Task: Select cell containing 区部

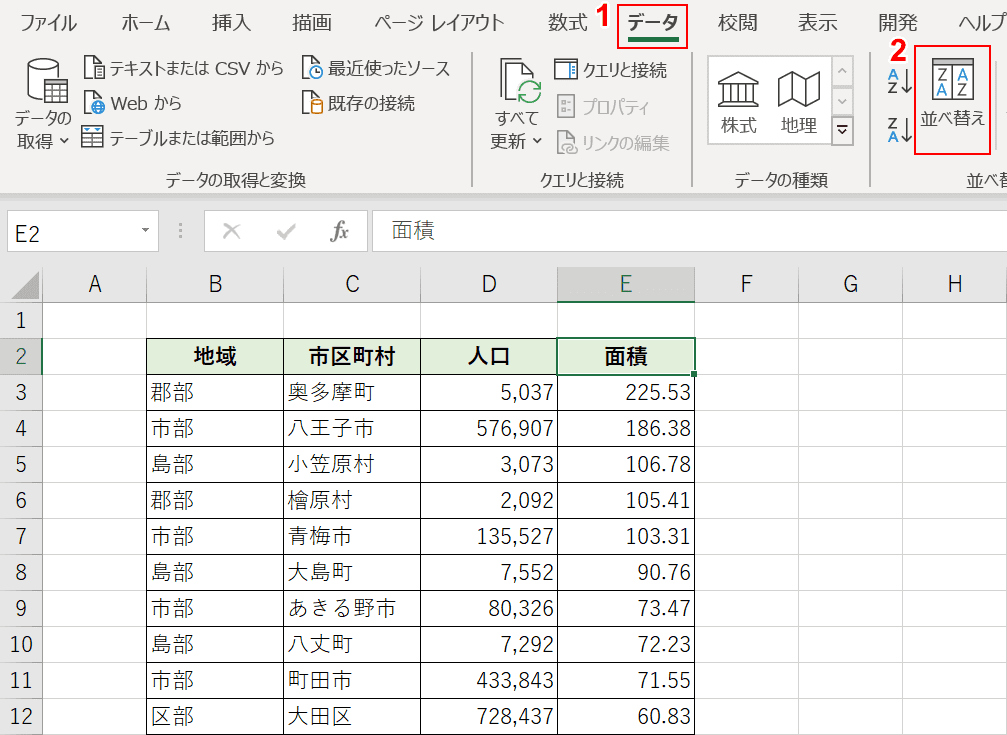Action: pyautogui.click(x=215, y=716)
